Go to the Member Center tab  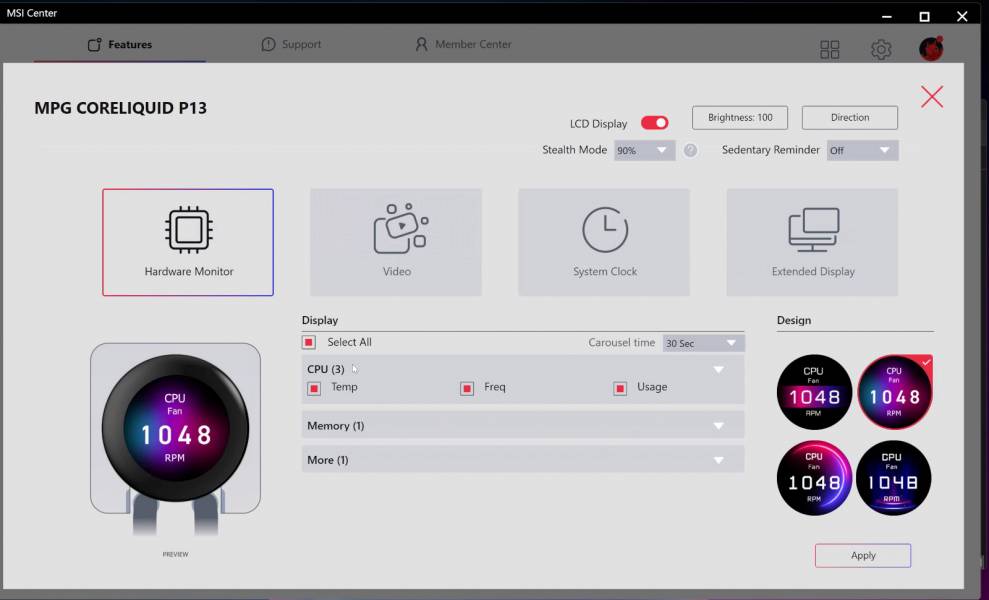pos(463,45)
